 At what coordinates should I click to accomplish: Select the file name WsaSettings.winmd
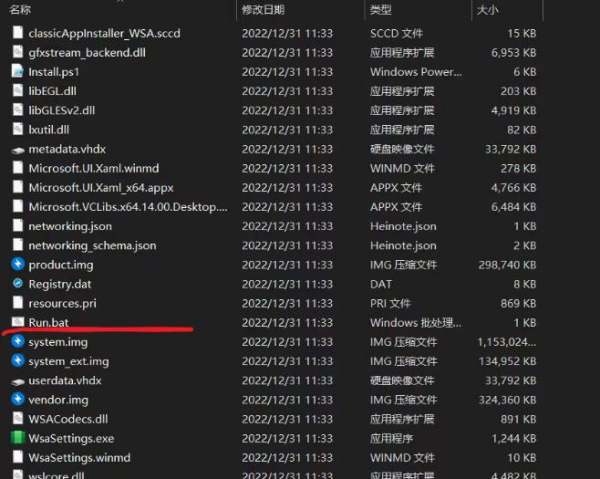79,458
